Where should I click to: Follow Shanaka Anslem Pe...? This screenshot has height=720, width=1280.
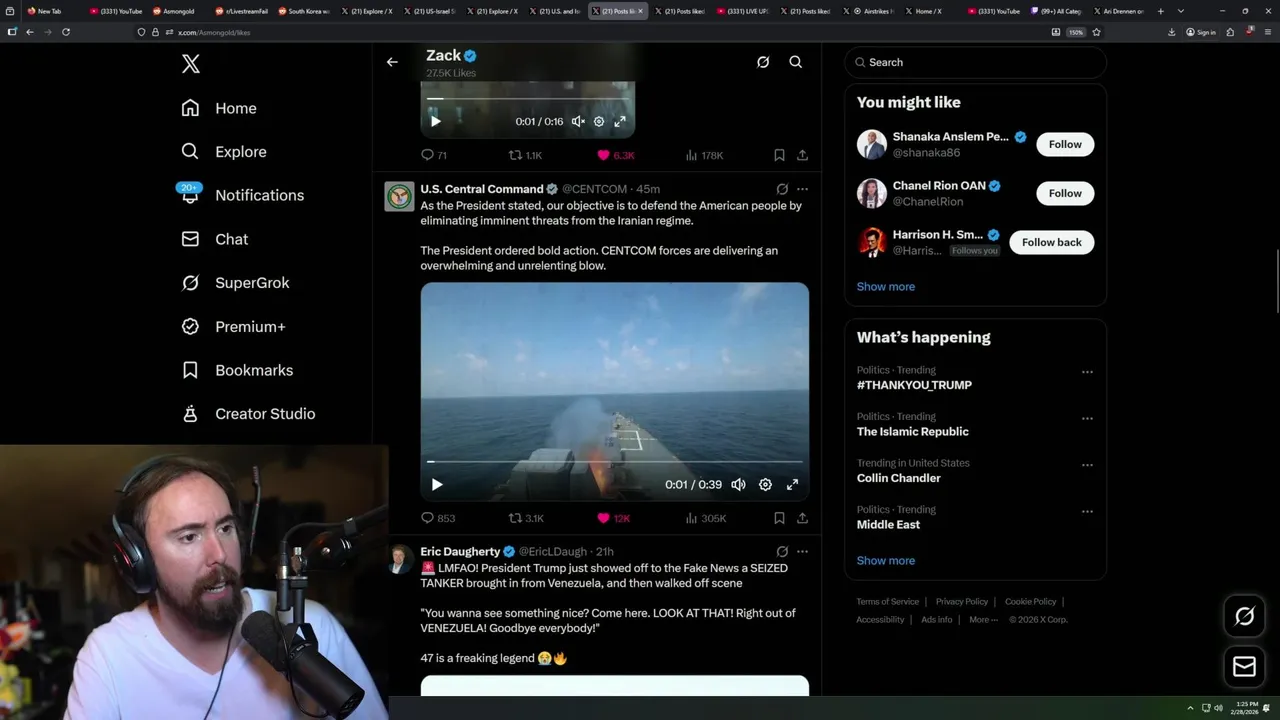point(1065,144)
